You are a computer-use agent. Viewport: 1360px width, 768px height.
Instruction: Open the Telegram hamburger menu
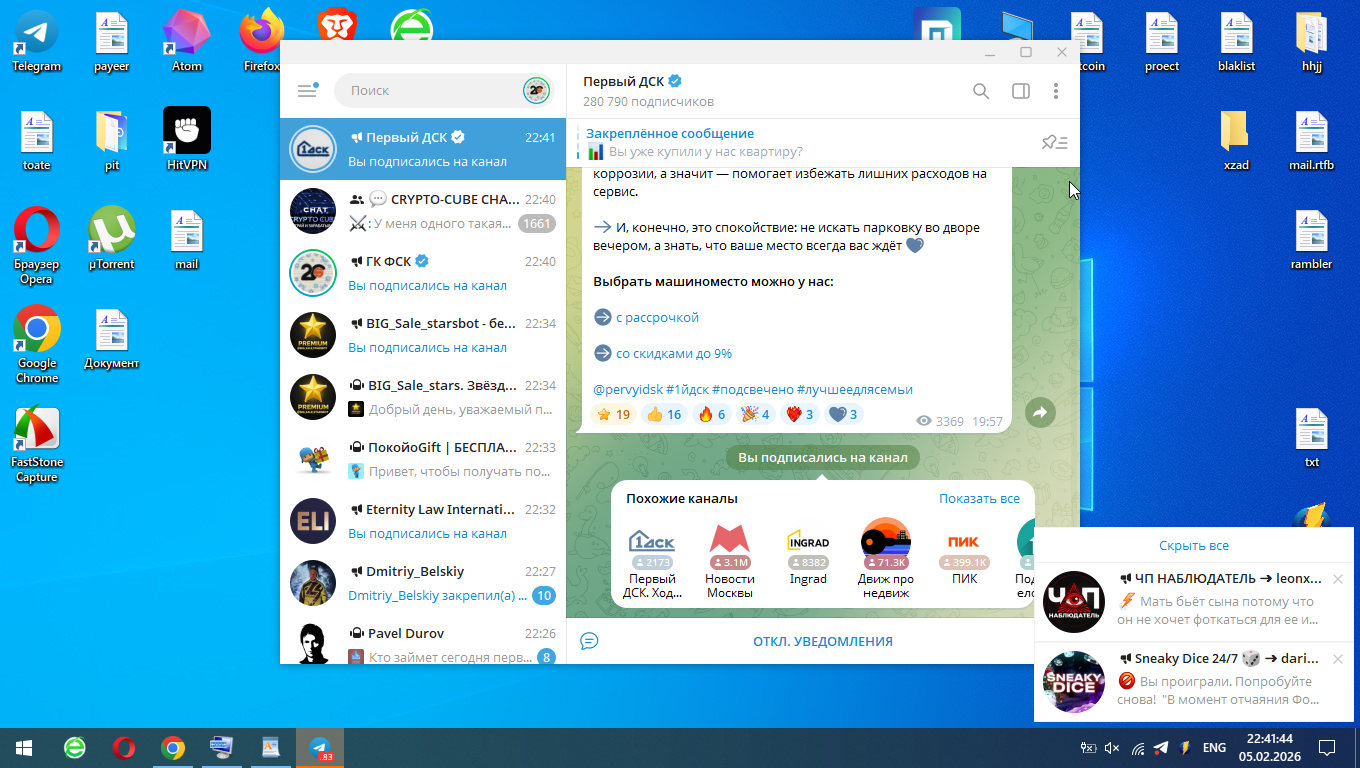[x=307, y=90]
